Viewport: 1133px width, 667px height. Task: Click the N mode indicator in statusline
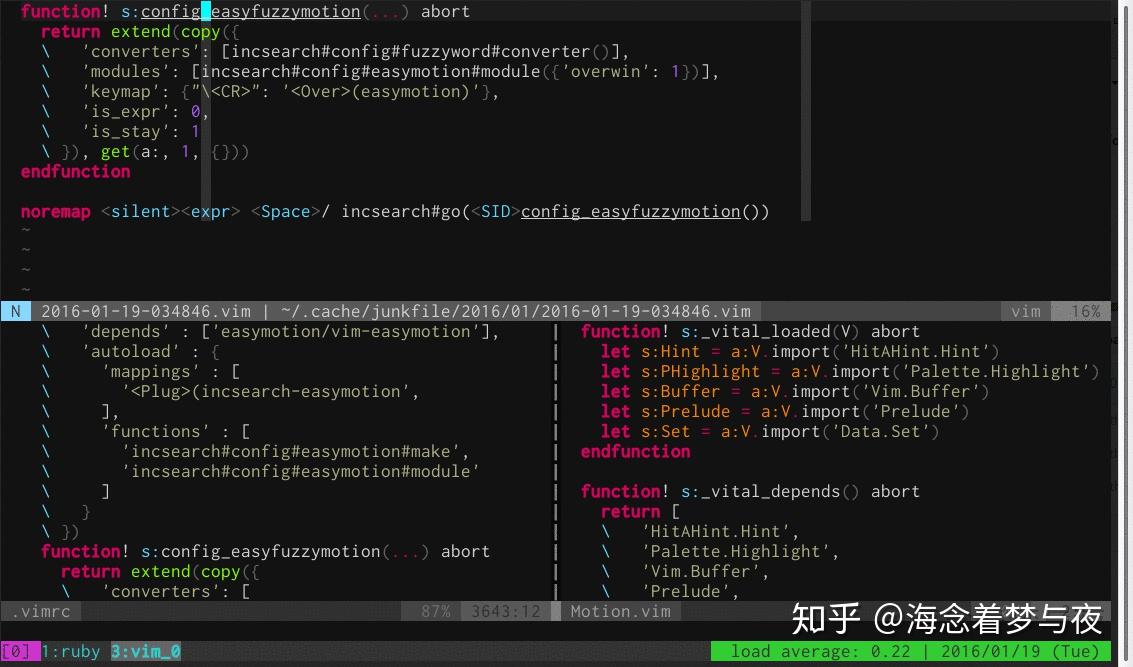[x=14, y=311]
